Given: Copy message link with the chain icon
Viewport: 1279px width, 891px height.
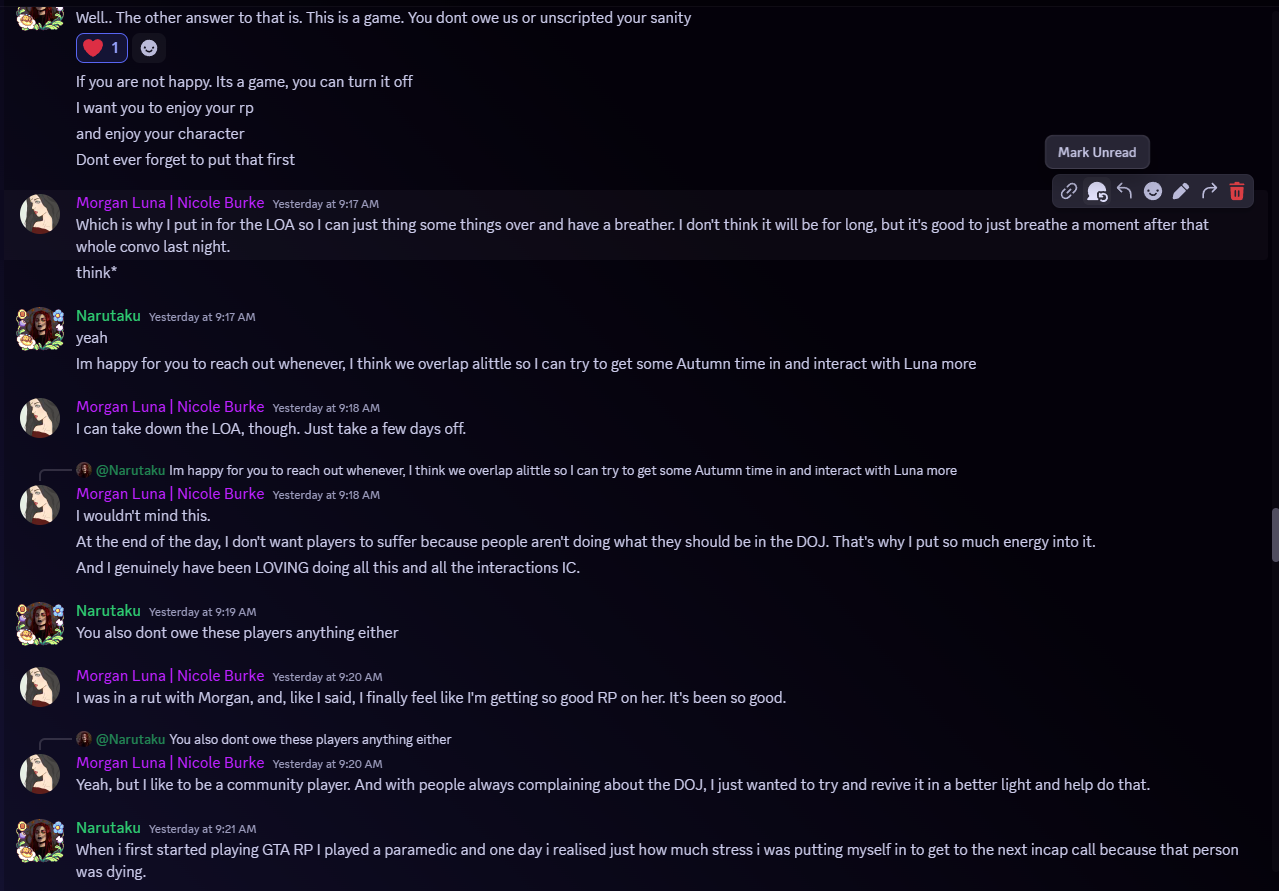Looking at the screenshot, I should click(1069, 191).
